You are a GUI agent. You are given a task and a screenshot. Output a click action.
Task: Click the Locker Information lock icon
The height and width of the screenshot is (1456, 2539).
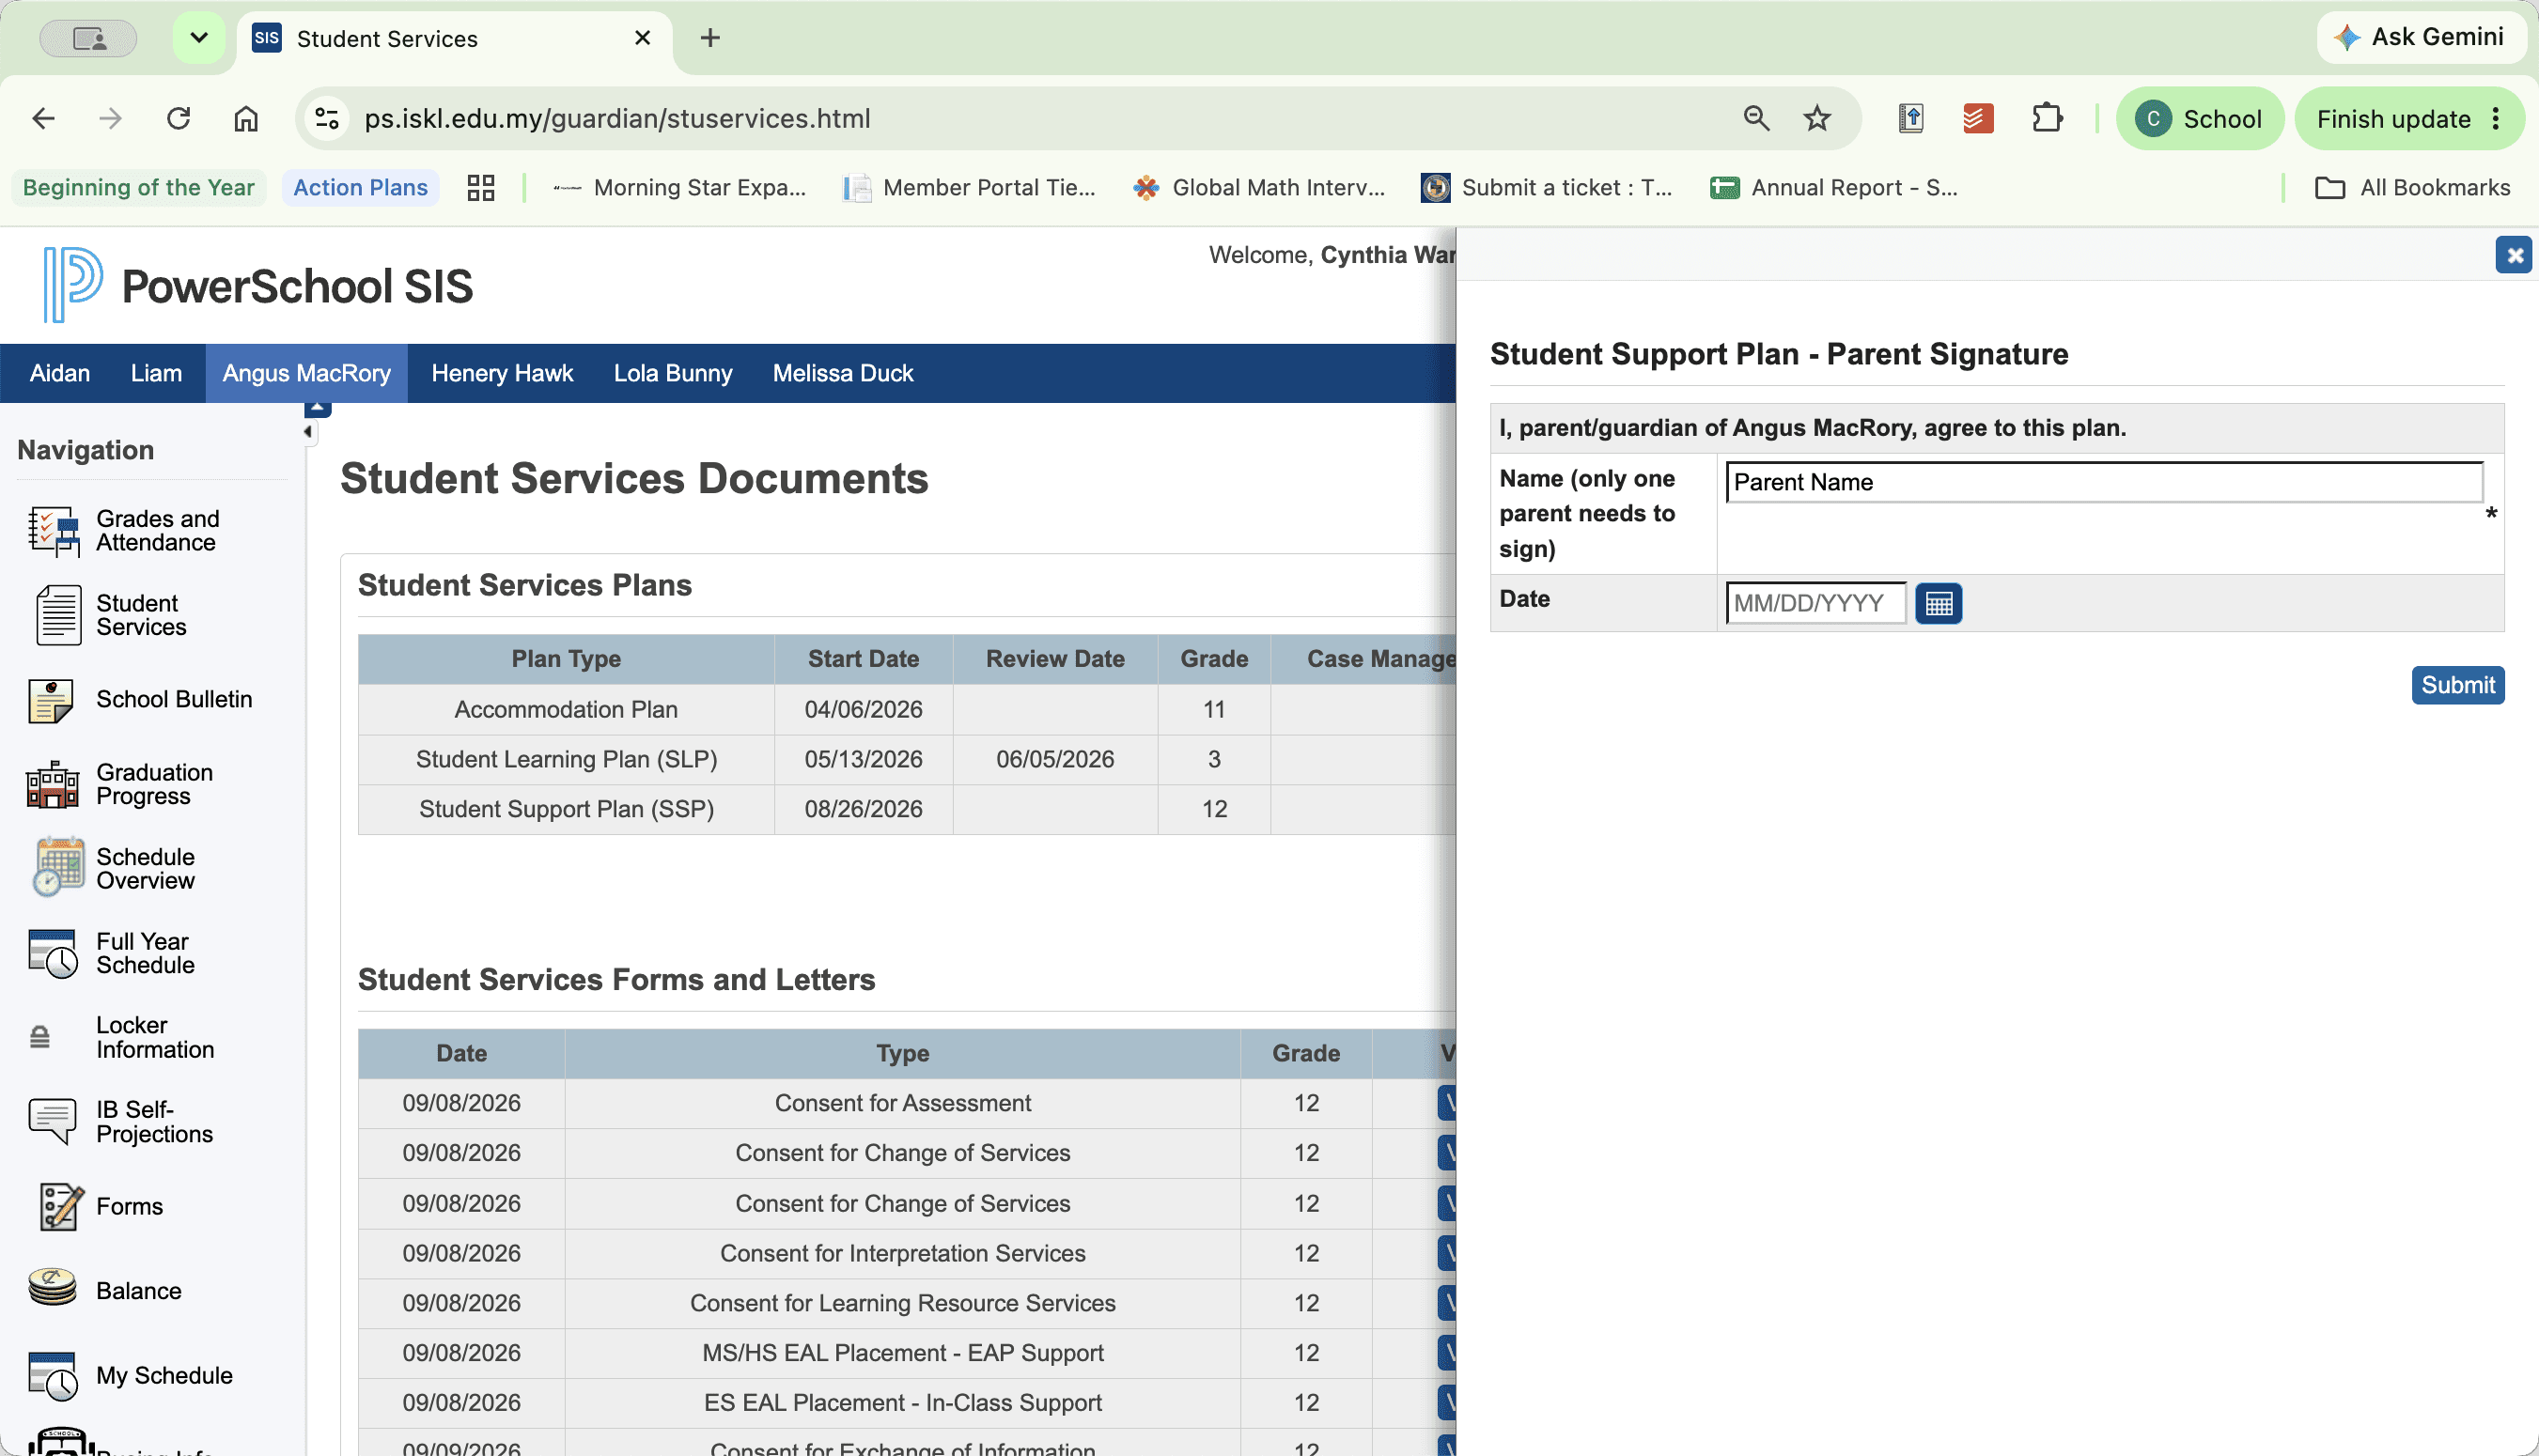click(40, 1037)
